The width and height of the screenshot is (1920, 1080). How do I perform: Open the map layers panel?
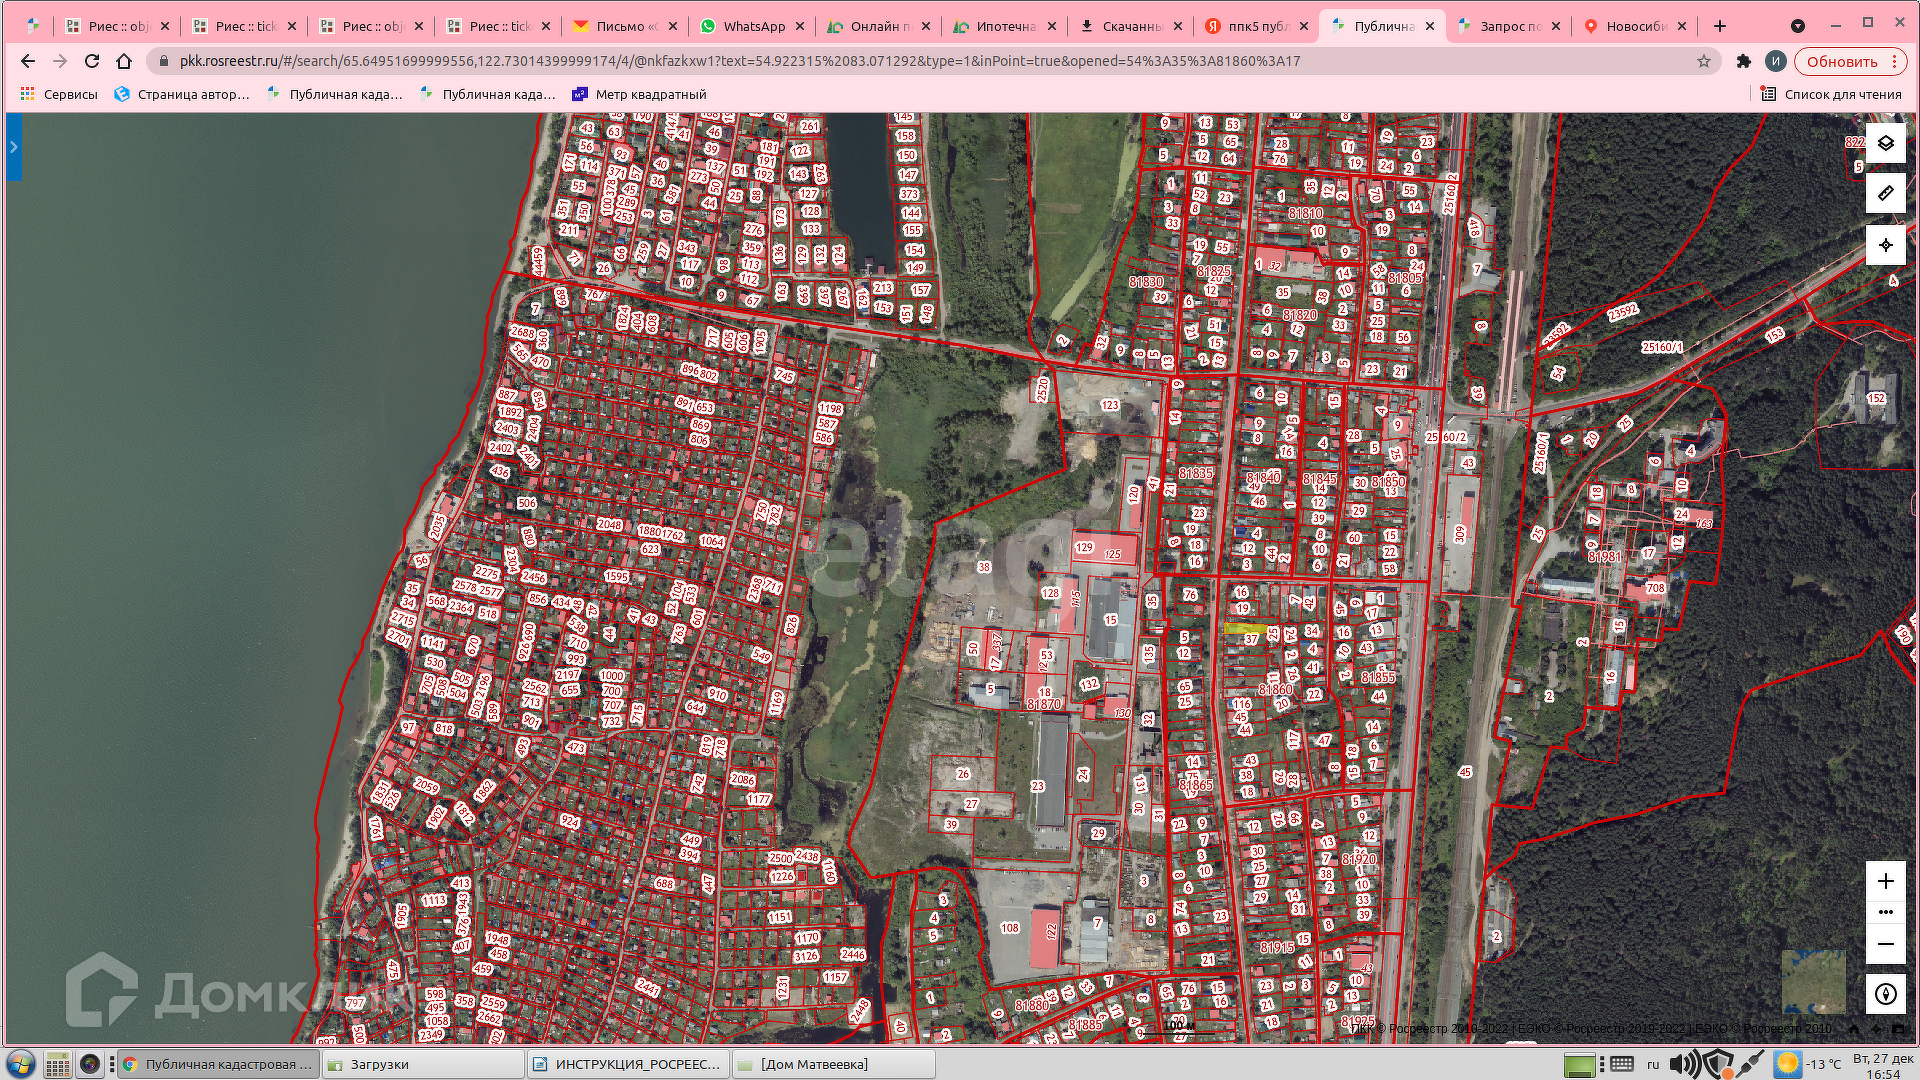pos(1885,143)
